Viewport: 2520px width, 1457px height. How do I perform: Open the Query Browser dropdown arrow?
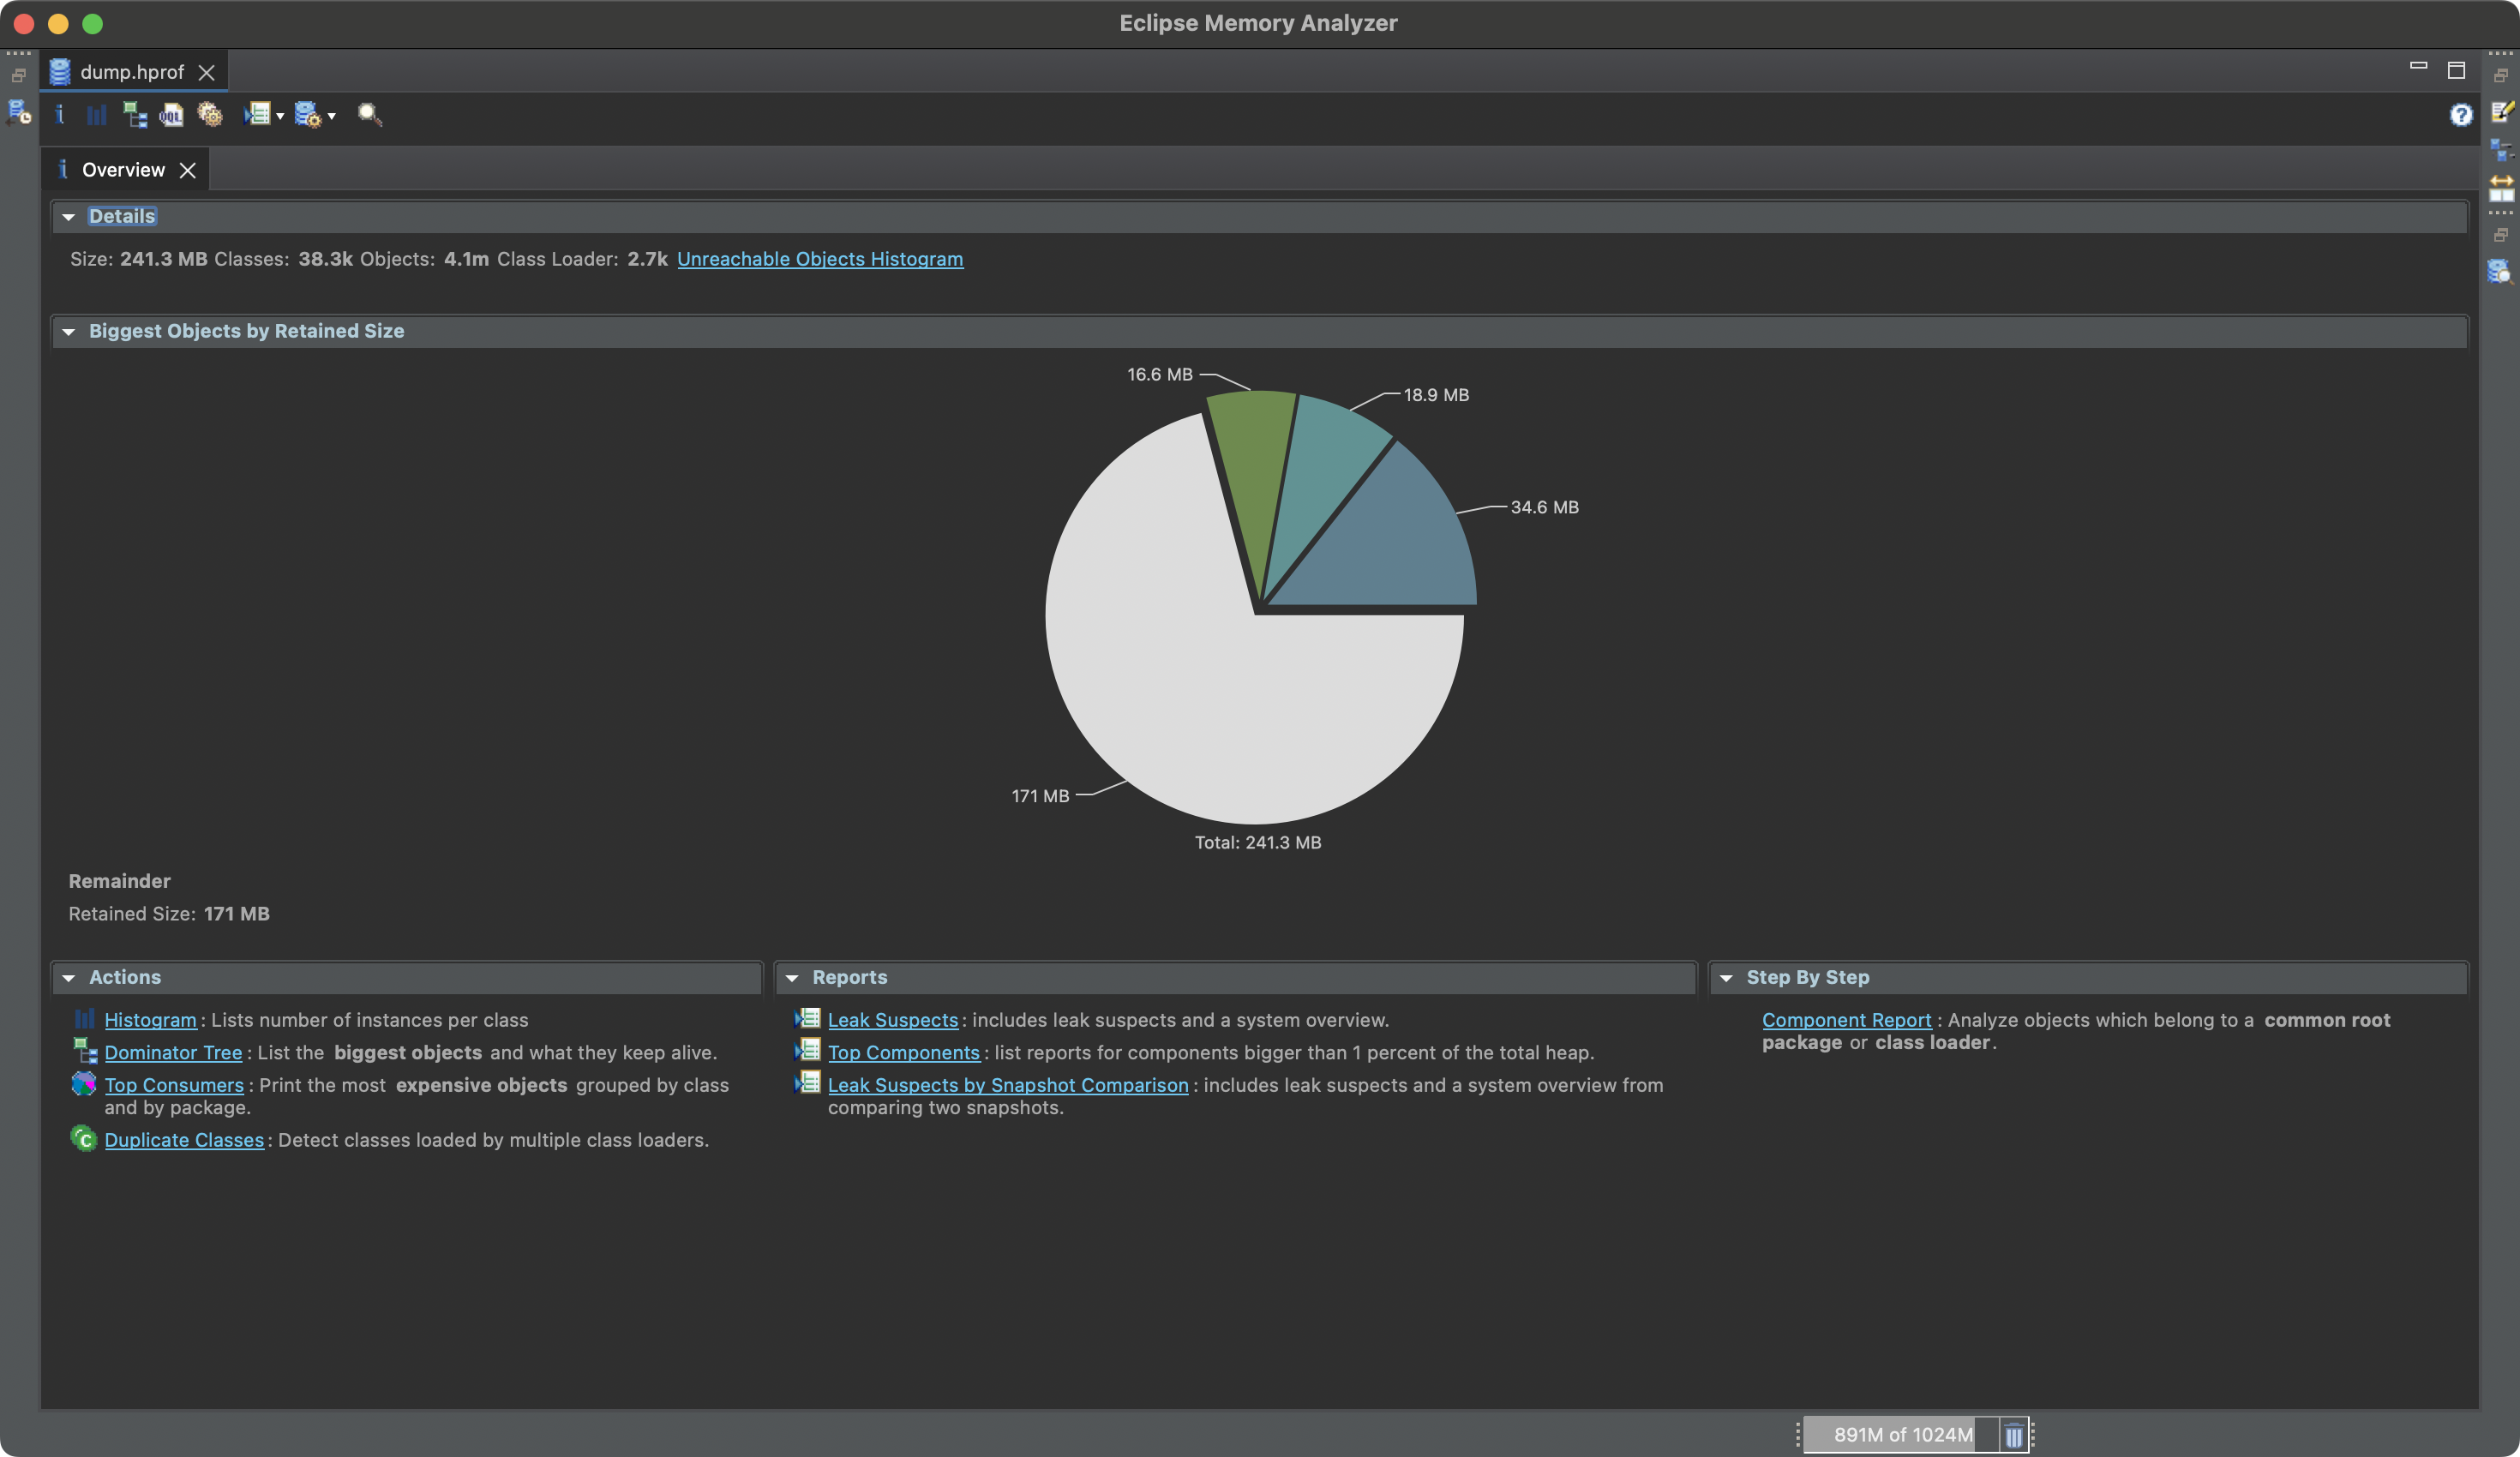pos(332,116)
